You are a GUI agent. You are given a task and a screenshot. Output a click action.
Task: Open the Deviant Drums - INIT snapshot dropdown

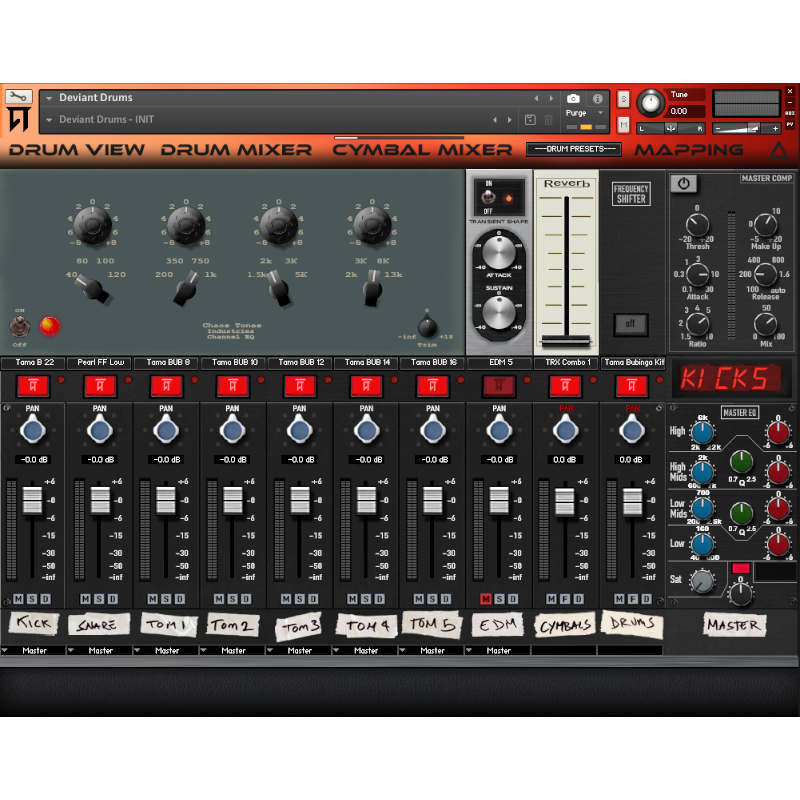(x=49, y=120)
